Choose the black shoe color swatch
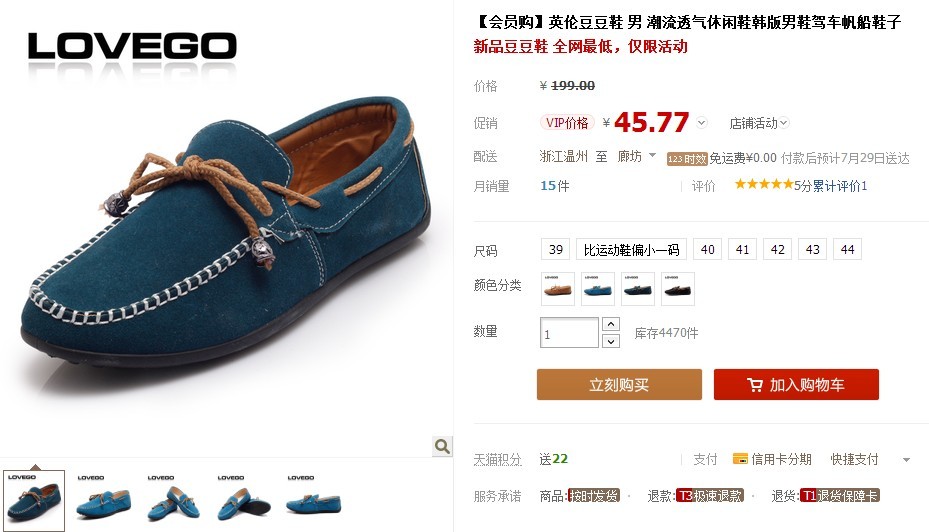Viewport: 929px width, 532px height. [678, 289]
